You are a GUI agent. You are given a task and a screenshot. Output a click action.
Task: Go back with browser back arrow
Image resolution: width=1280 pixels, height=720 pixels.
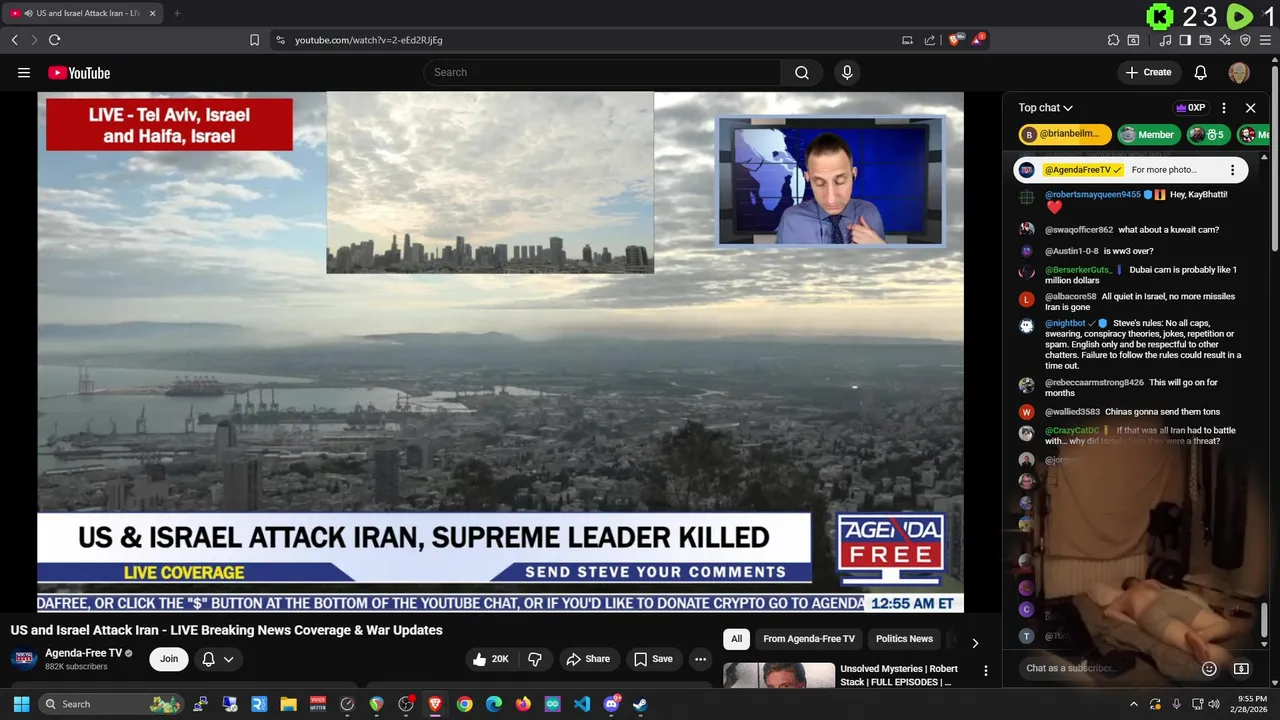(x=14, y=40)
